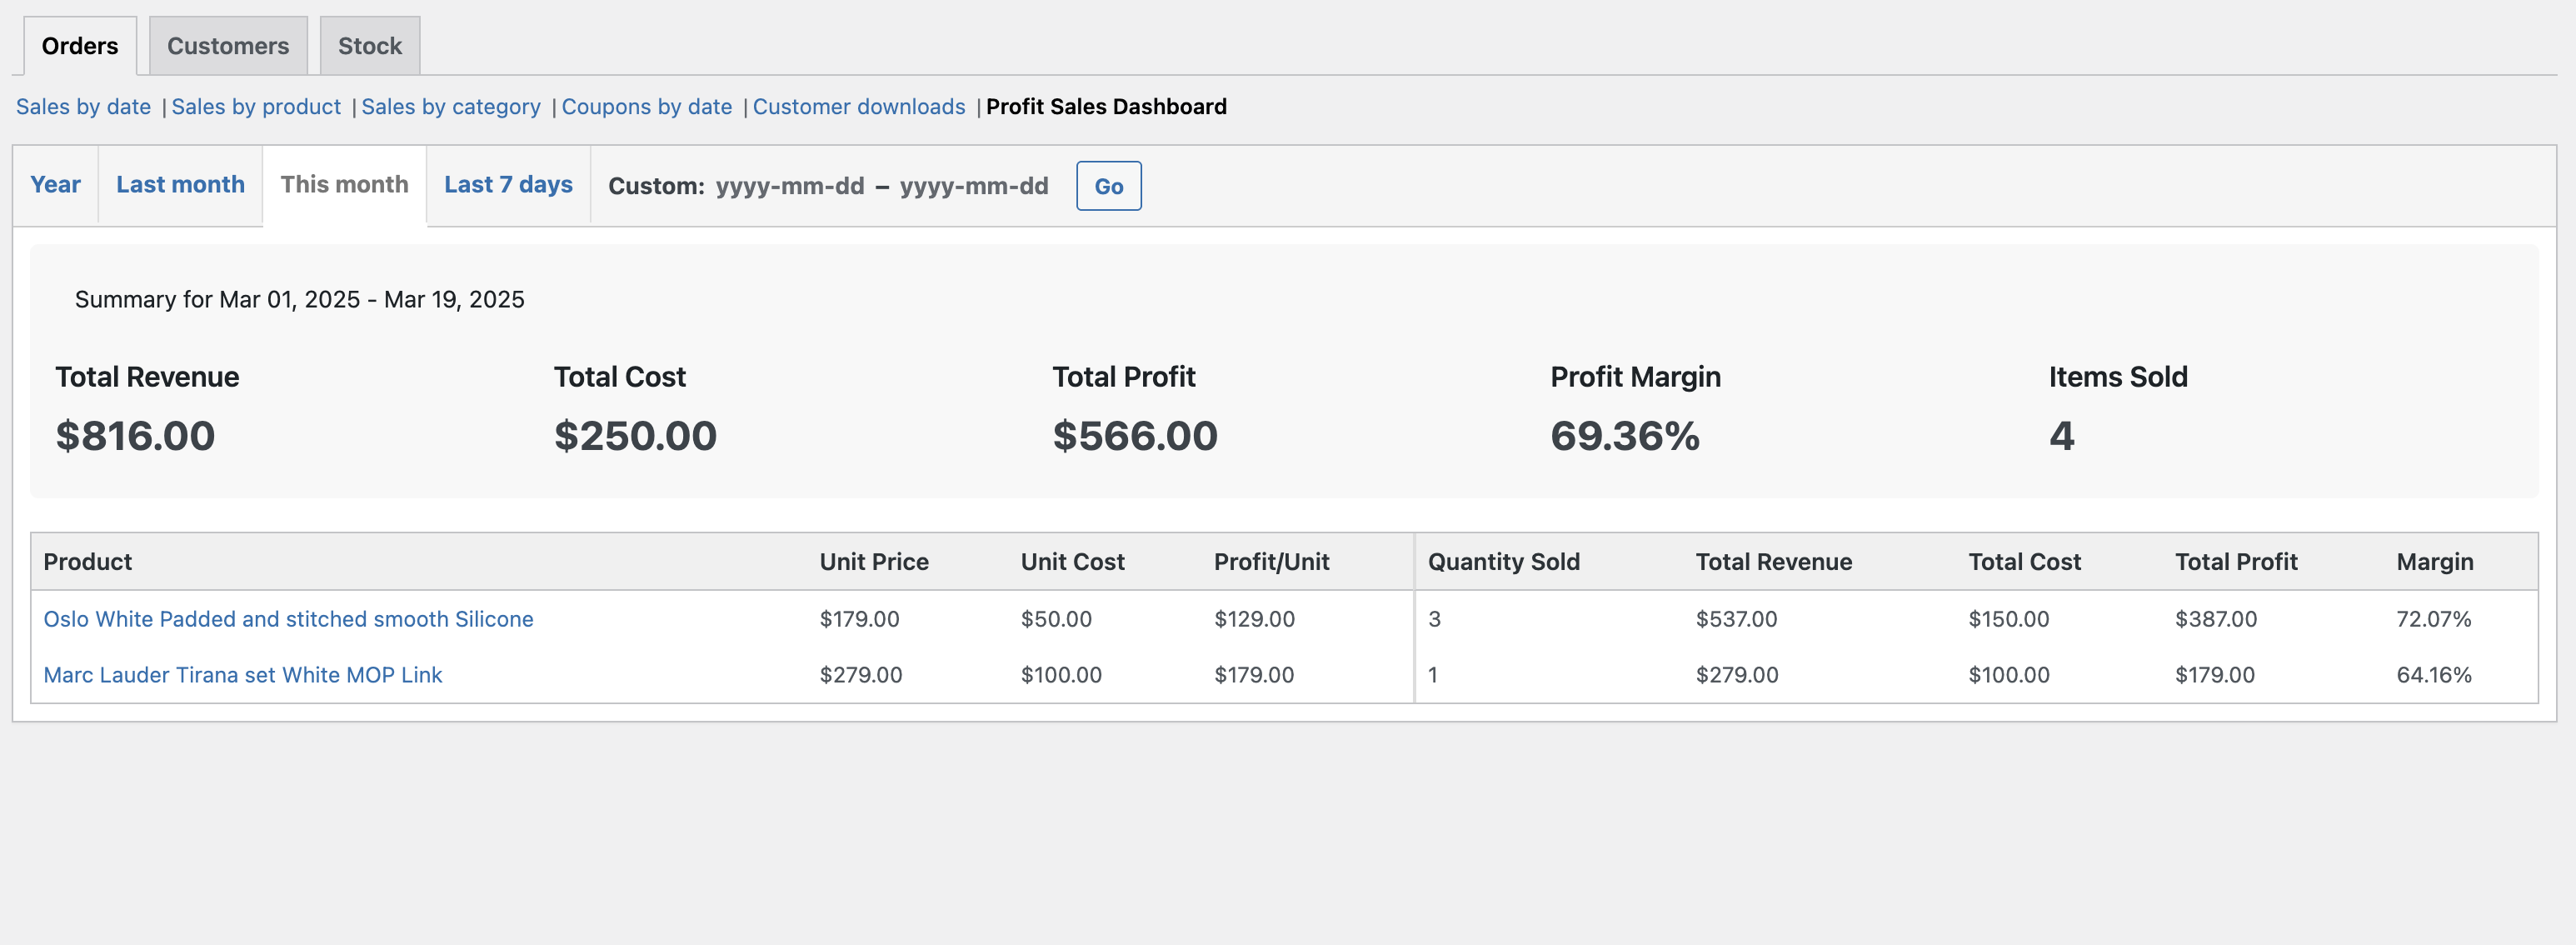Click the $279.00 unit price cell
The width and height of the screenshot is (2576, 945).
coord(861,675)
